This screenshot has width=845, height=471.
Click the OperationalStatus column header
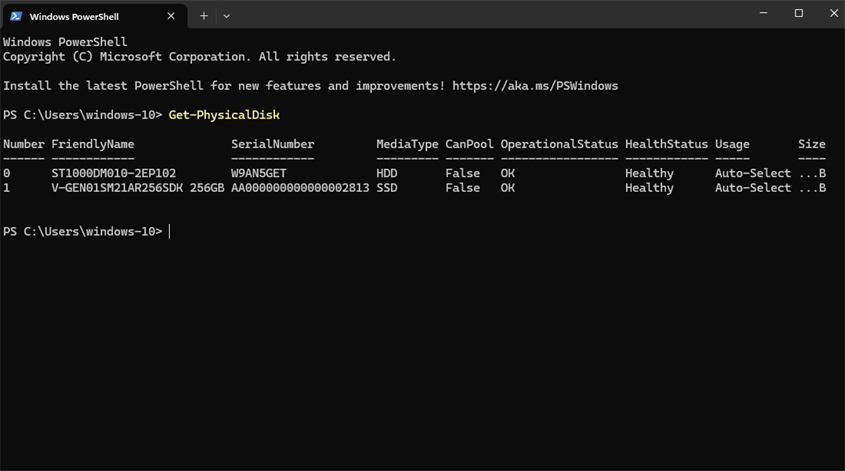coord(559,144)
